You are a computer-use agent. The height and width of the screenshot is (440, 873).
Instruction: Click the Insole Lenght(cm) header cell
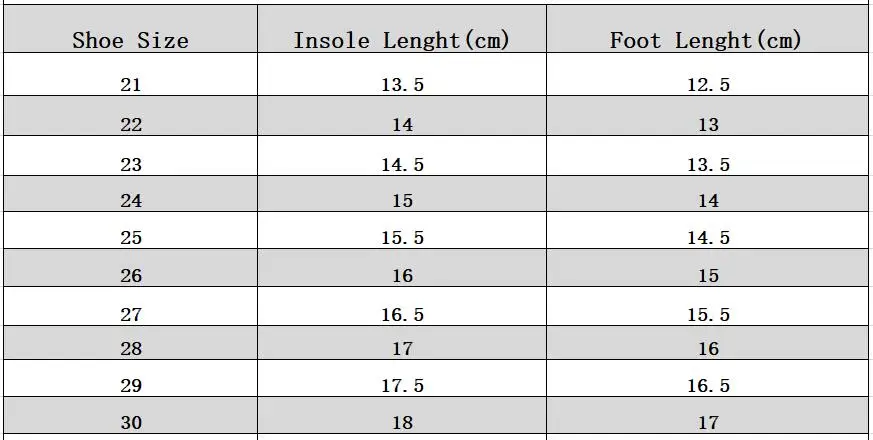(401, 41)
